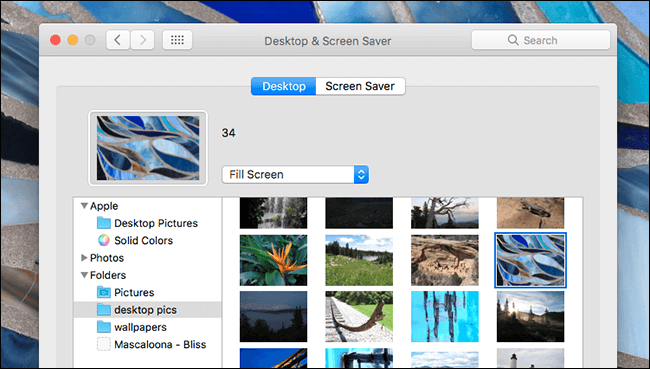Click the forward navigation arrow button
The height and width of the screenshot is (369, 650).
143,40
